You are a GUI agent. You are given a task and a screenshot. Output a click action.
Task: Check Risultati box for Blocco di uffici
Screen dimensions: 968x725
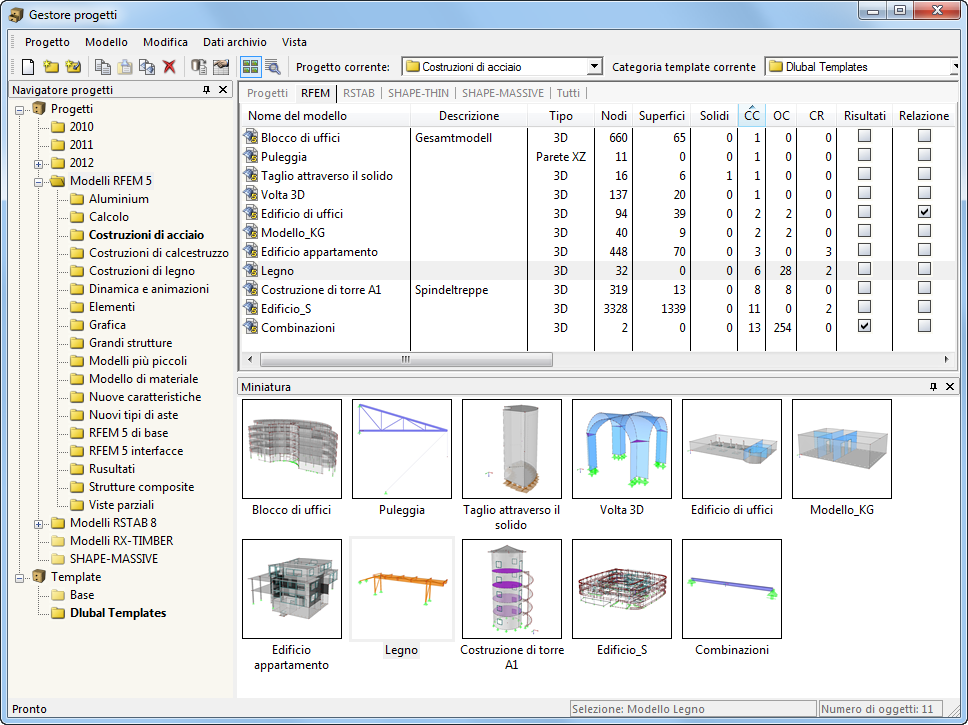click(x=864, y=136)
